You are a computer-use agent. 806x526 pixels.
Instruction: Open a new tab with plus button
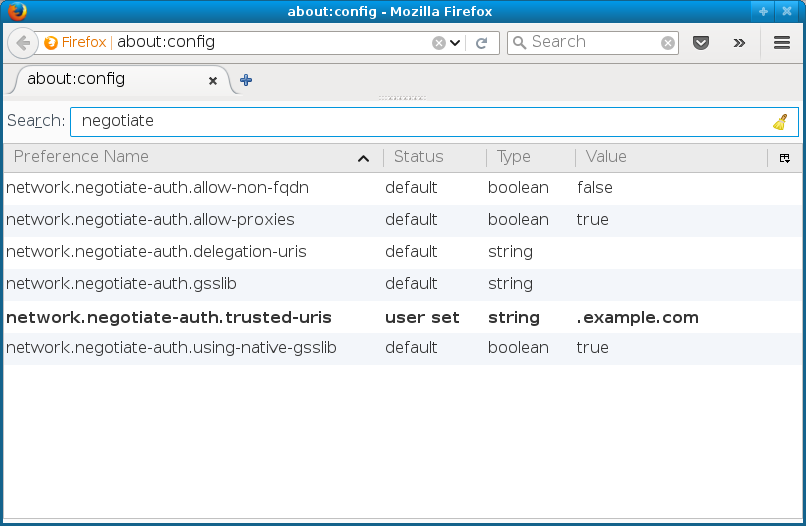246,80
